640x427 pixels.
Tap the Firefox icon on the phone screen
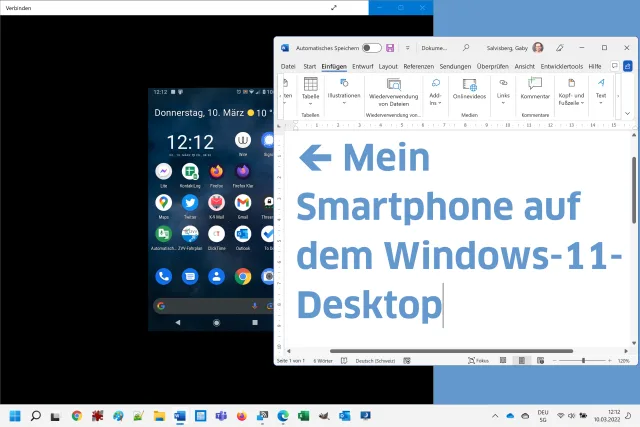[x=216, y=172]
